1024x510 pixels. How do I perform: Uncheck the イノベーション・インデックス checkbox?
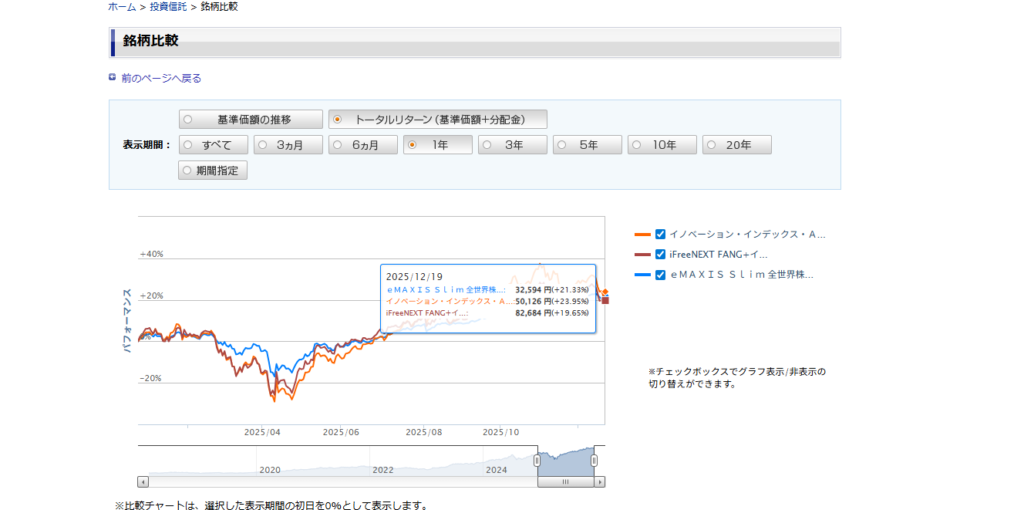point(660,234)
